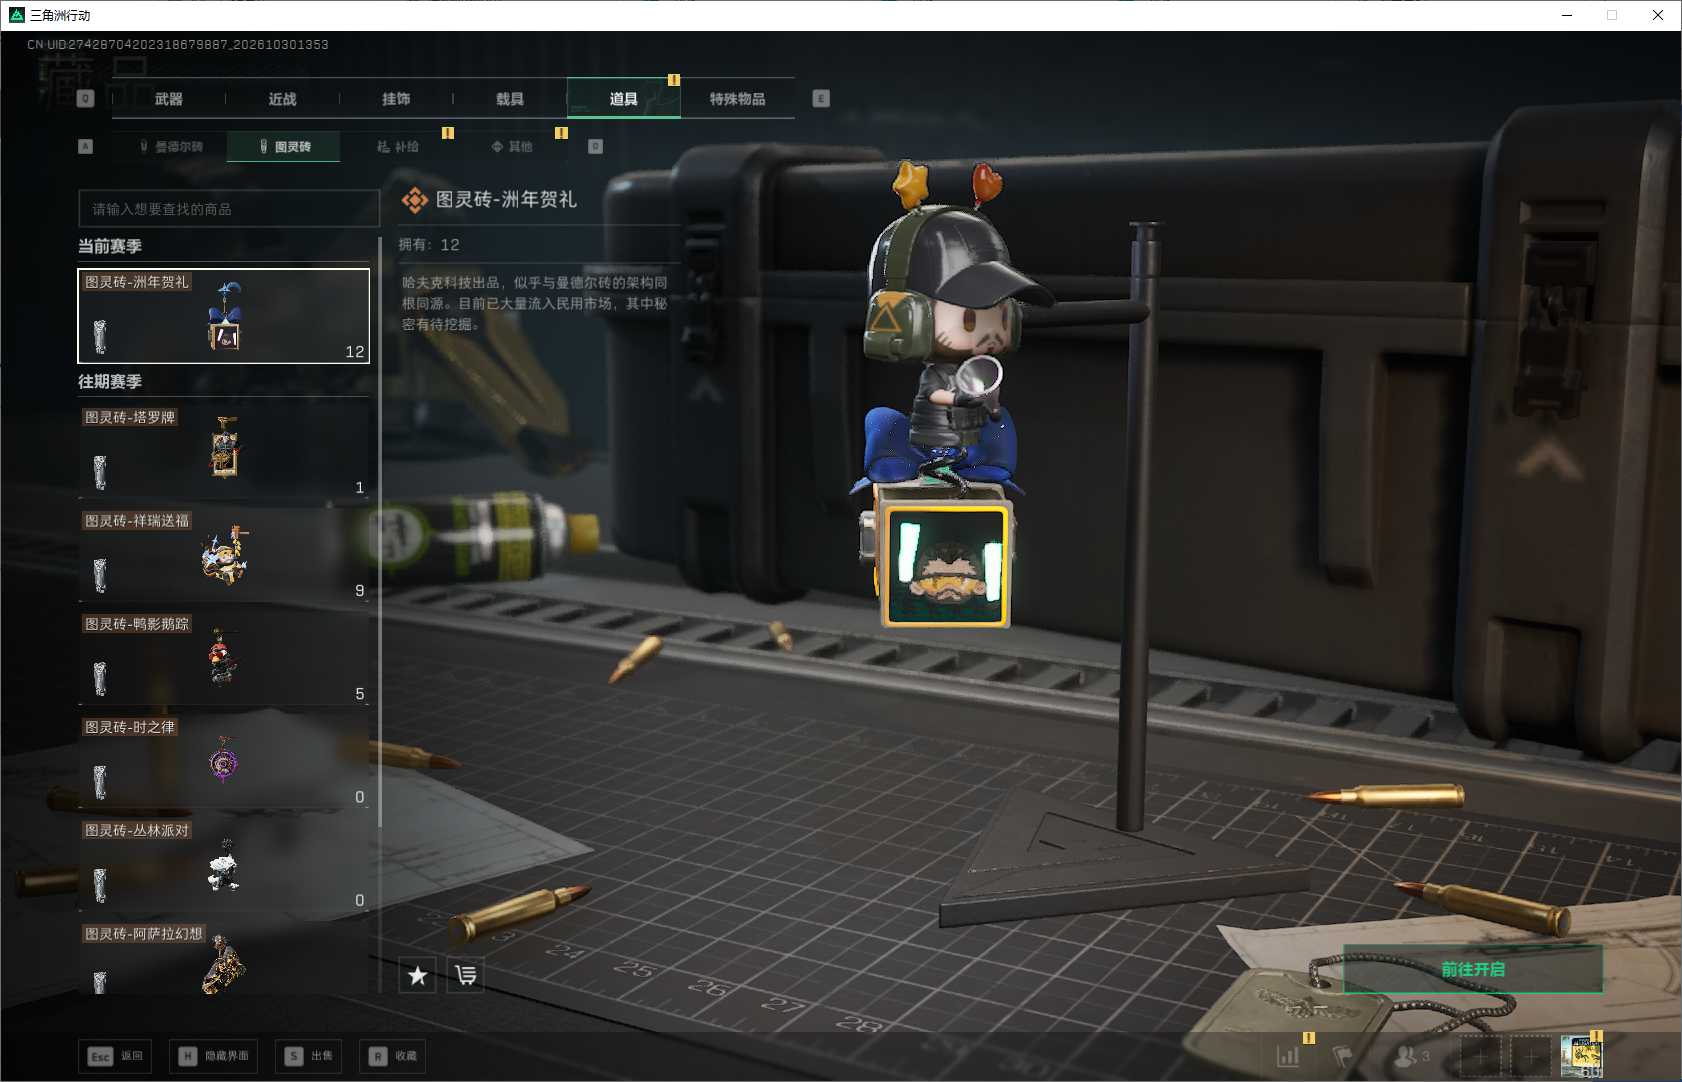Click the 隐藏界面 button
This screenshot has width=1682, height=1082.
(214, 1056)
